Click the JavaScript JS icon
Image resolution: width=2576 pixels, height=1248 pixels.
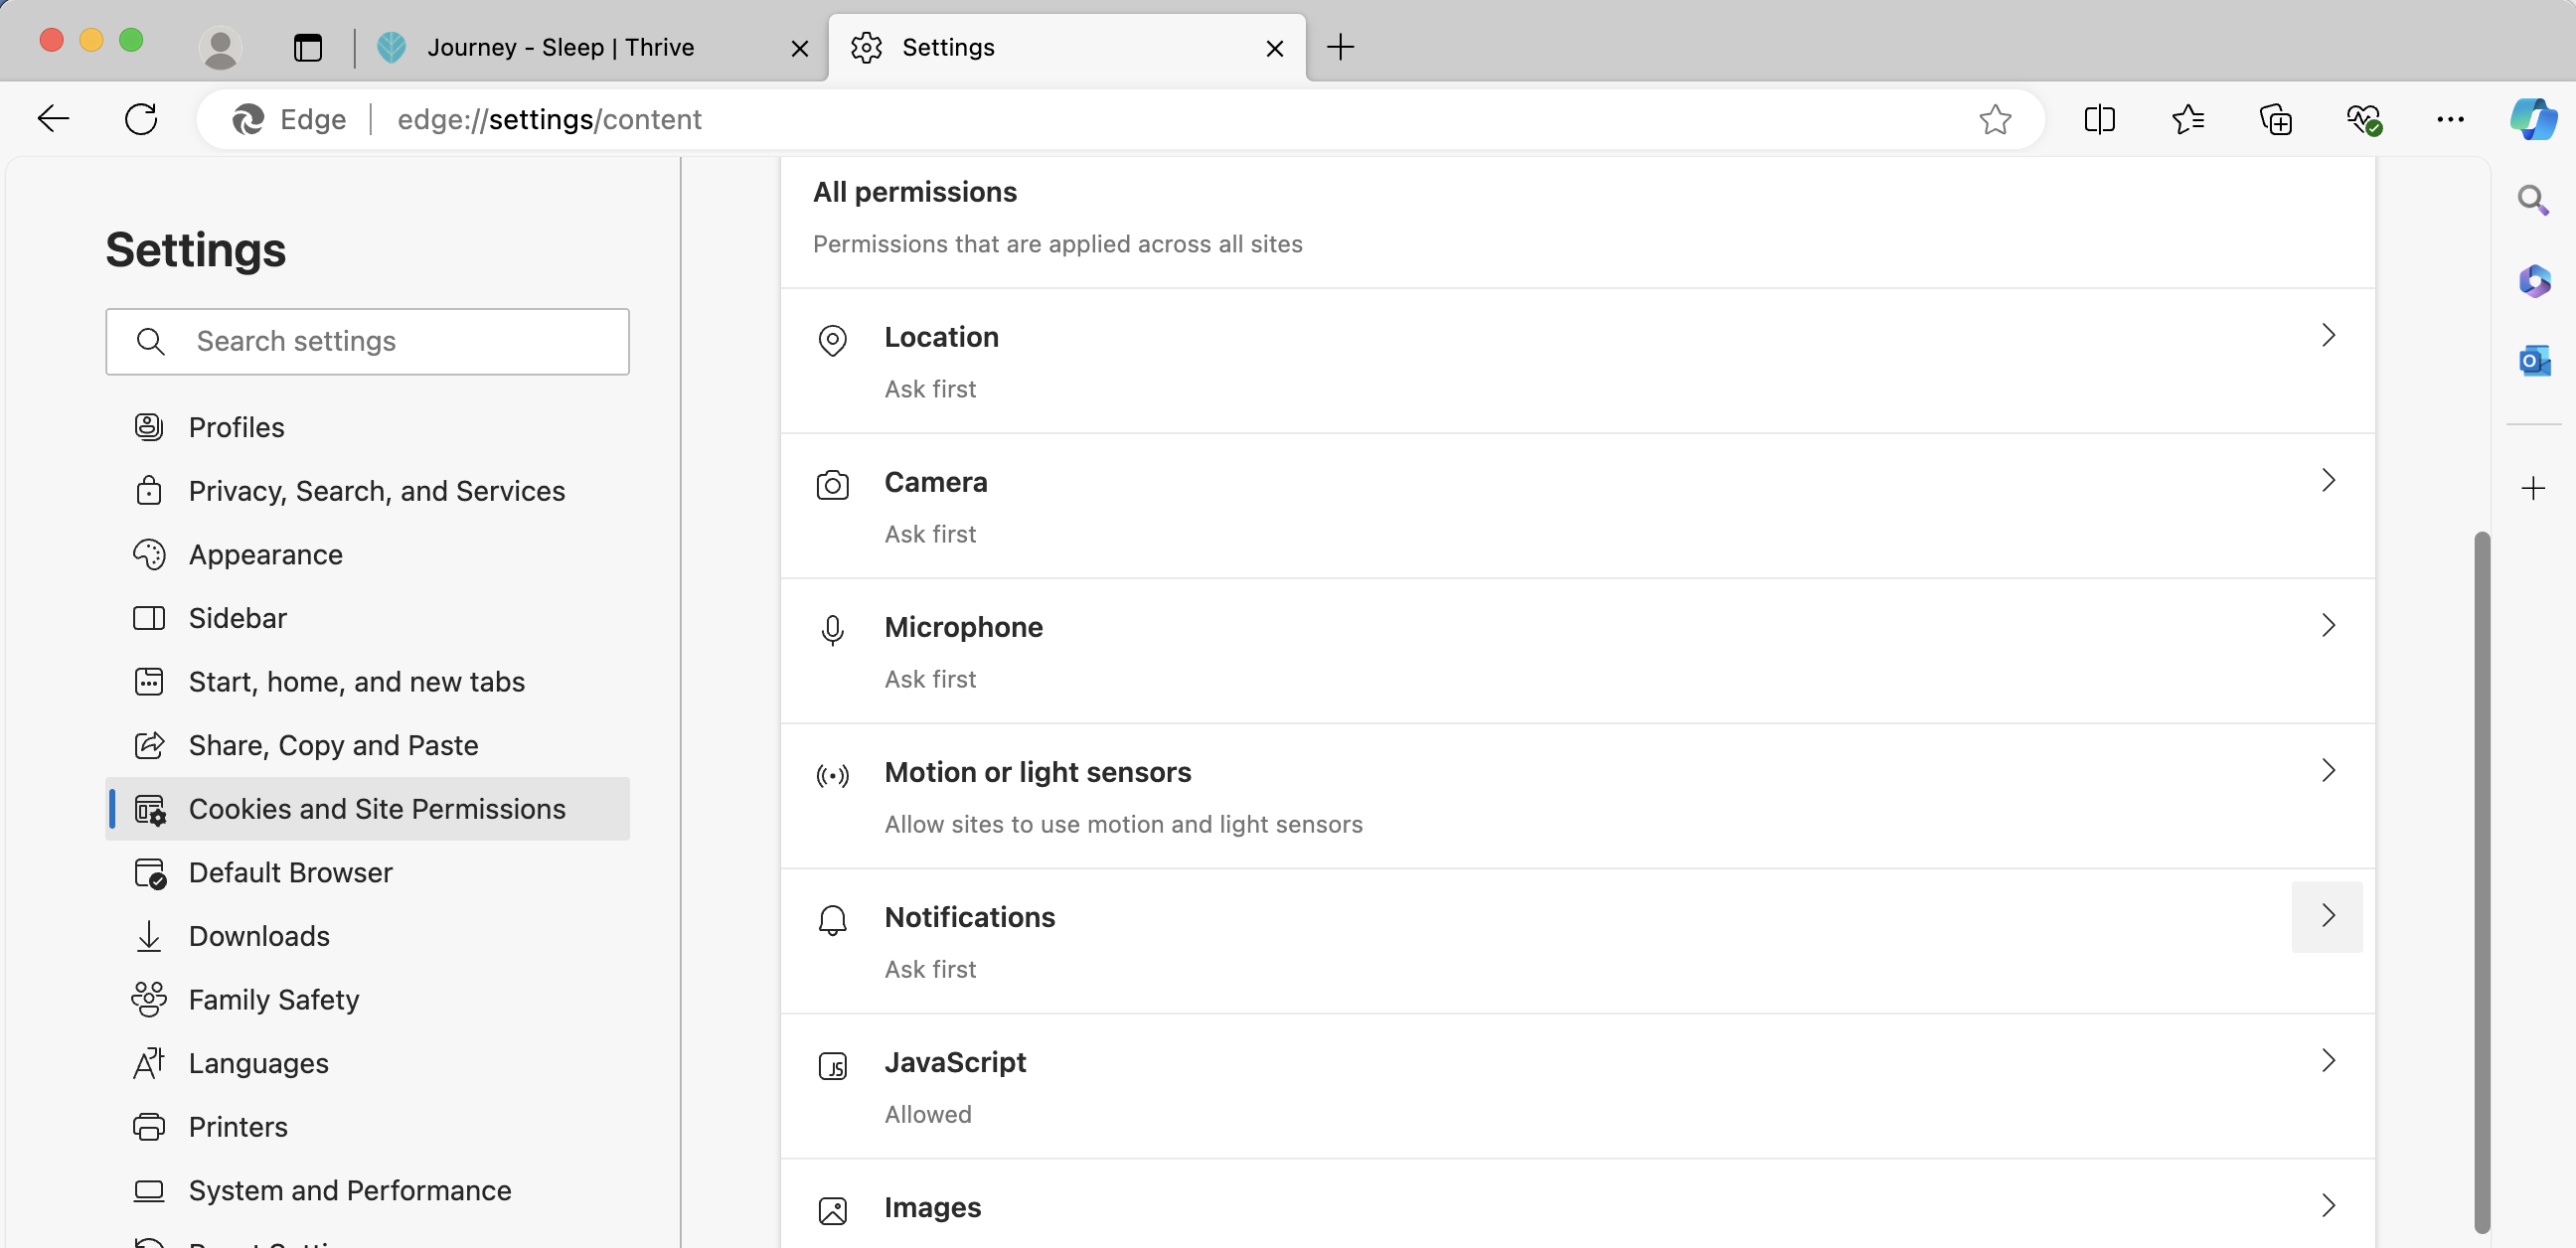pos(832,1065)
